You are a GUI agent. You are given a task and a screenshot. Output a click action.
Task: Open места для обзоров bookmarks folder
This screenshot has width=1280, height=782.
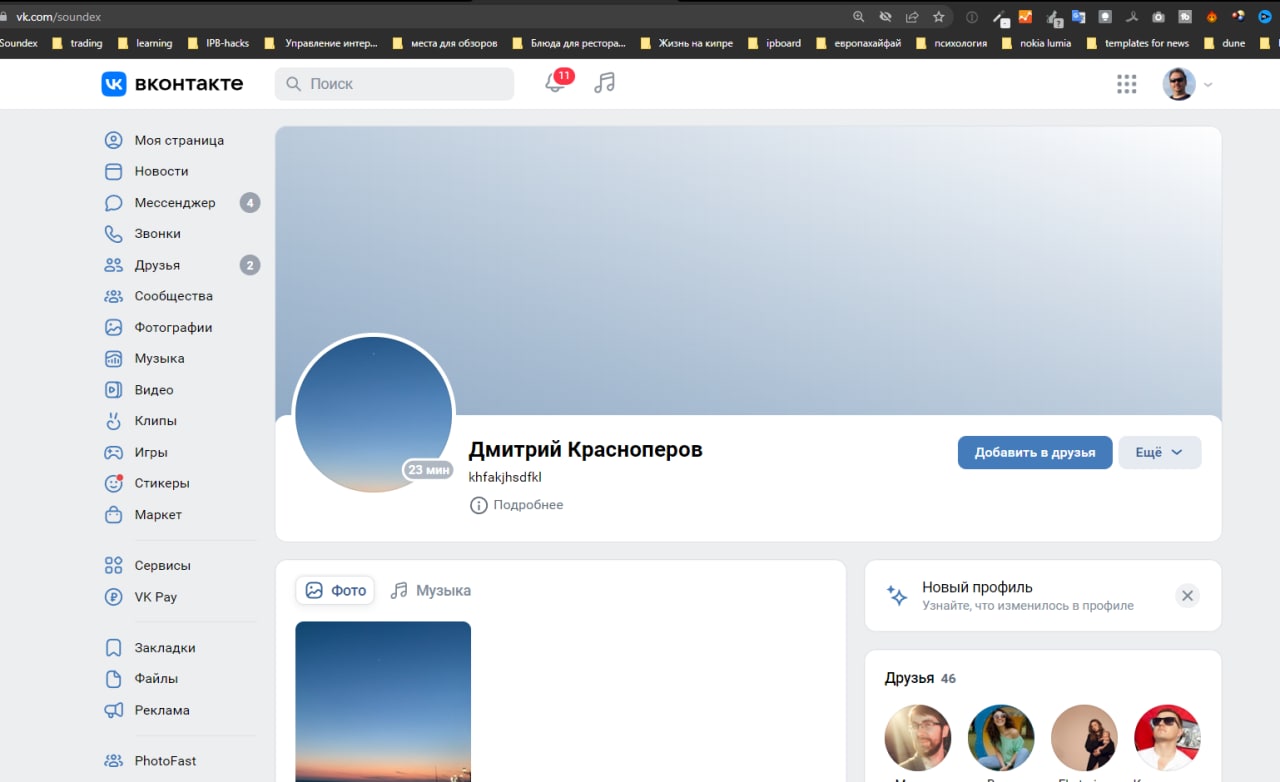(x=444, y=43)
